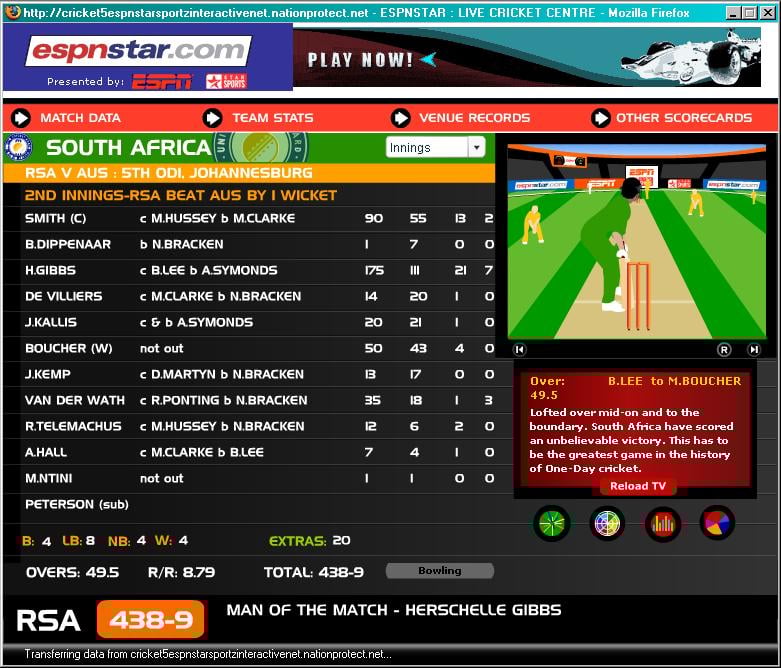781x668 pixels.
Task: Click the R/R: 8.79 text
Action: 181,572
